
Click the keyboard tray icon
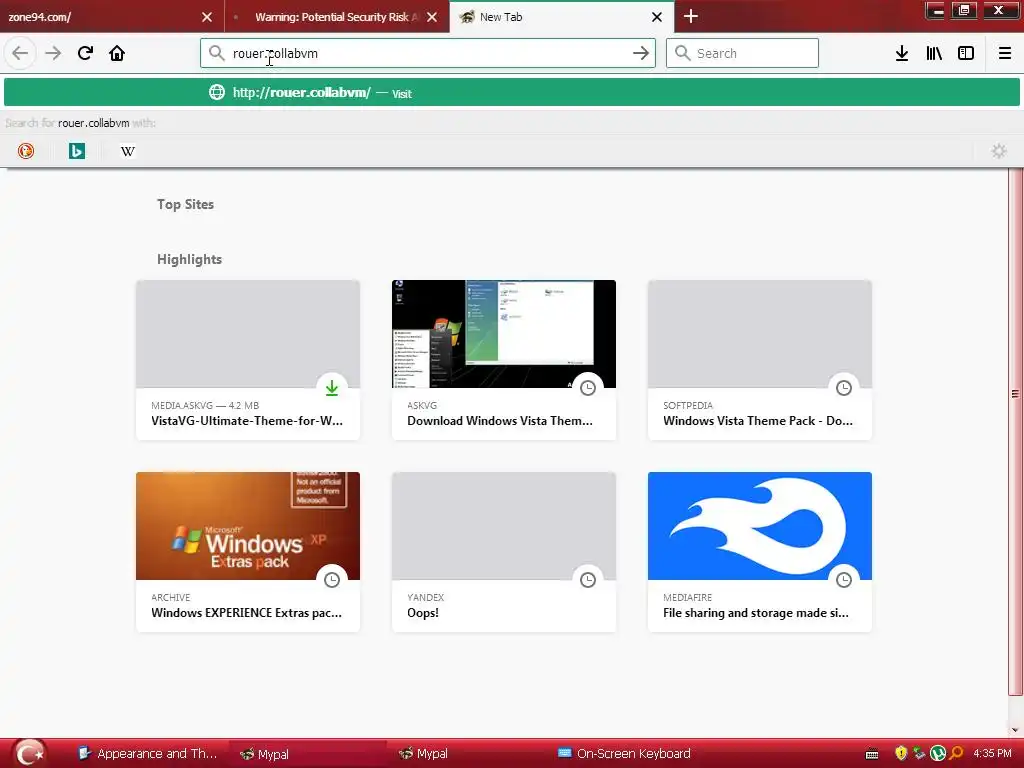(872, 754)
